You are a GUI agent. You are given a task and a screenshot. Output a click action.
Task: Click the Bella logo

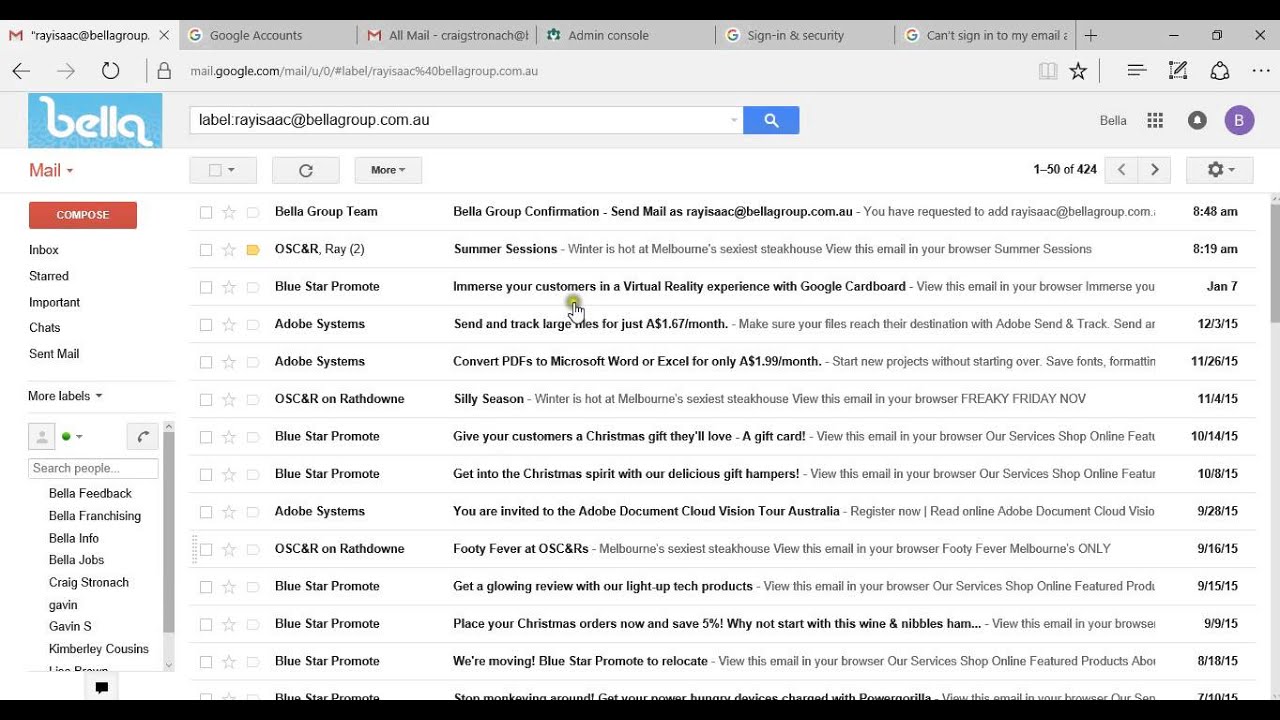95,121
